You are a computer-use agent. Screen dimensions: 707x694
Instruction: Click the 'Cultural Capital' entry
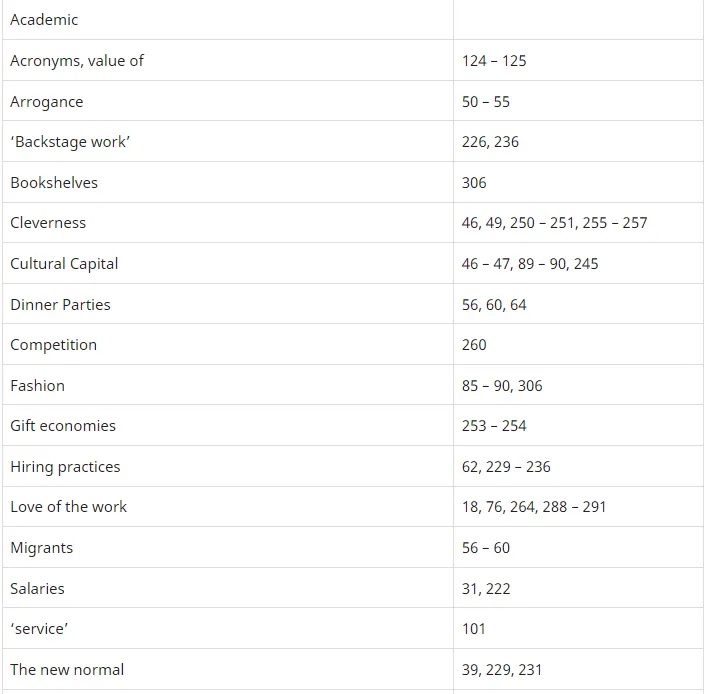point(64,264)
